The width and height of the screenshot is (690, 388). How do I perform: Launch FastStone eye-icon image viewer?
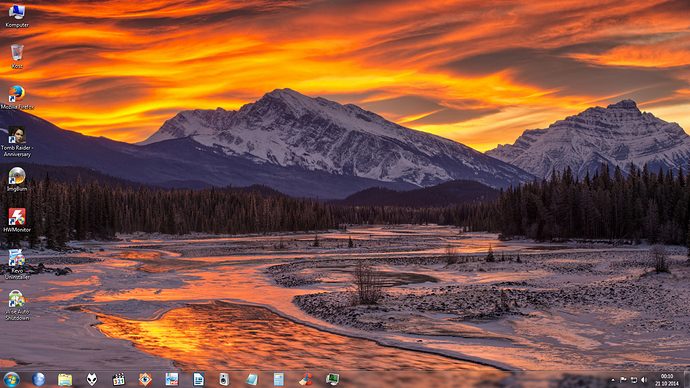(145, 379)
